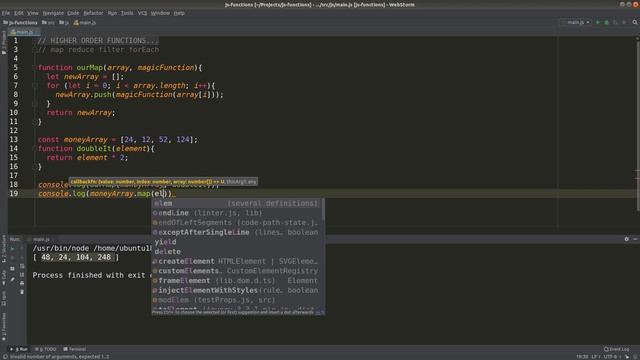Select 'yield' keyword suggestion

tap(237, 242)
